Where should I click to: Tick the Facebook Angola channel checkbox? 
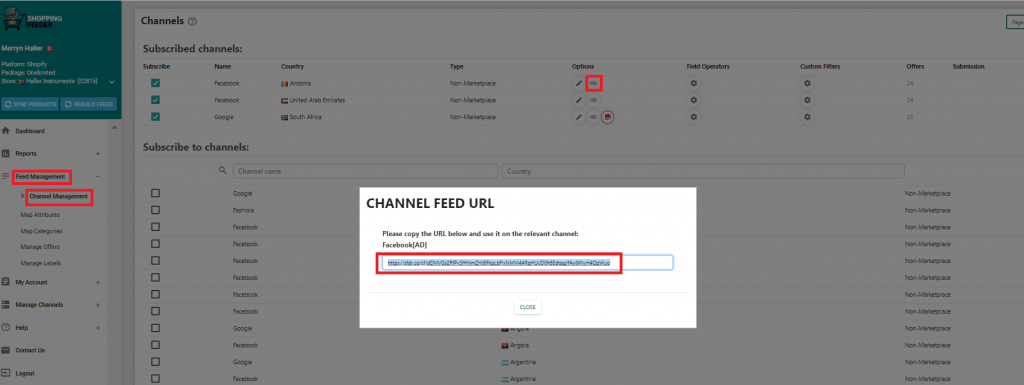coord(155,345)
